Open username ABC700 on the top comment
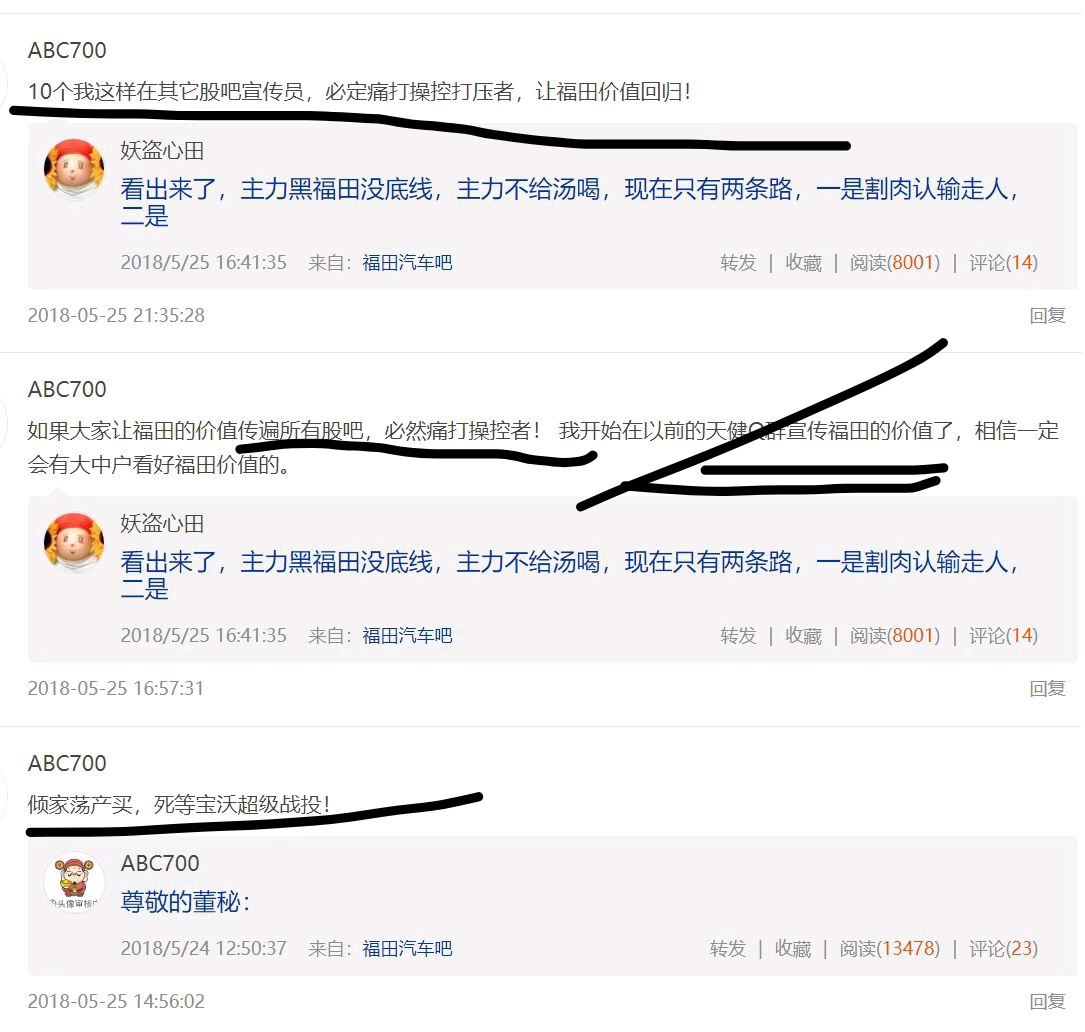The image size is (1085, 1032). (67, 51)
